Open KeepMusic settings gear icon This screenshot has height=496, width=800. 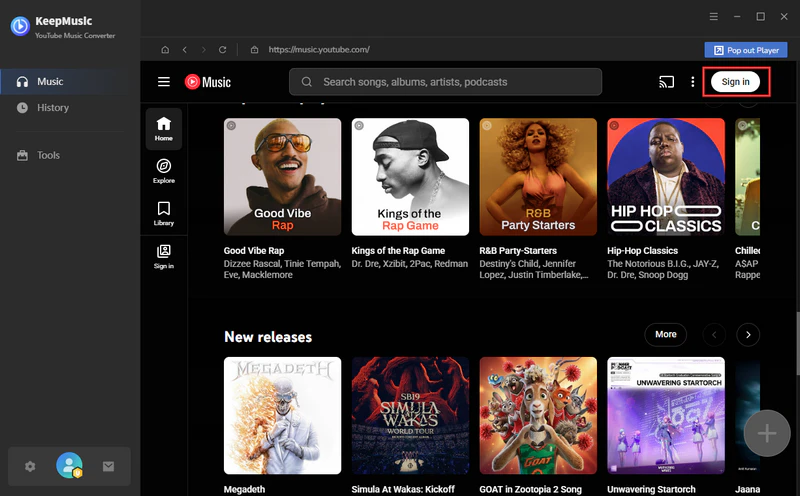point(31,466)
